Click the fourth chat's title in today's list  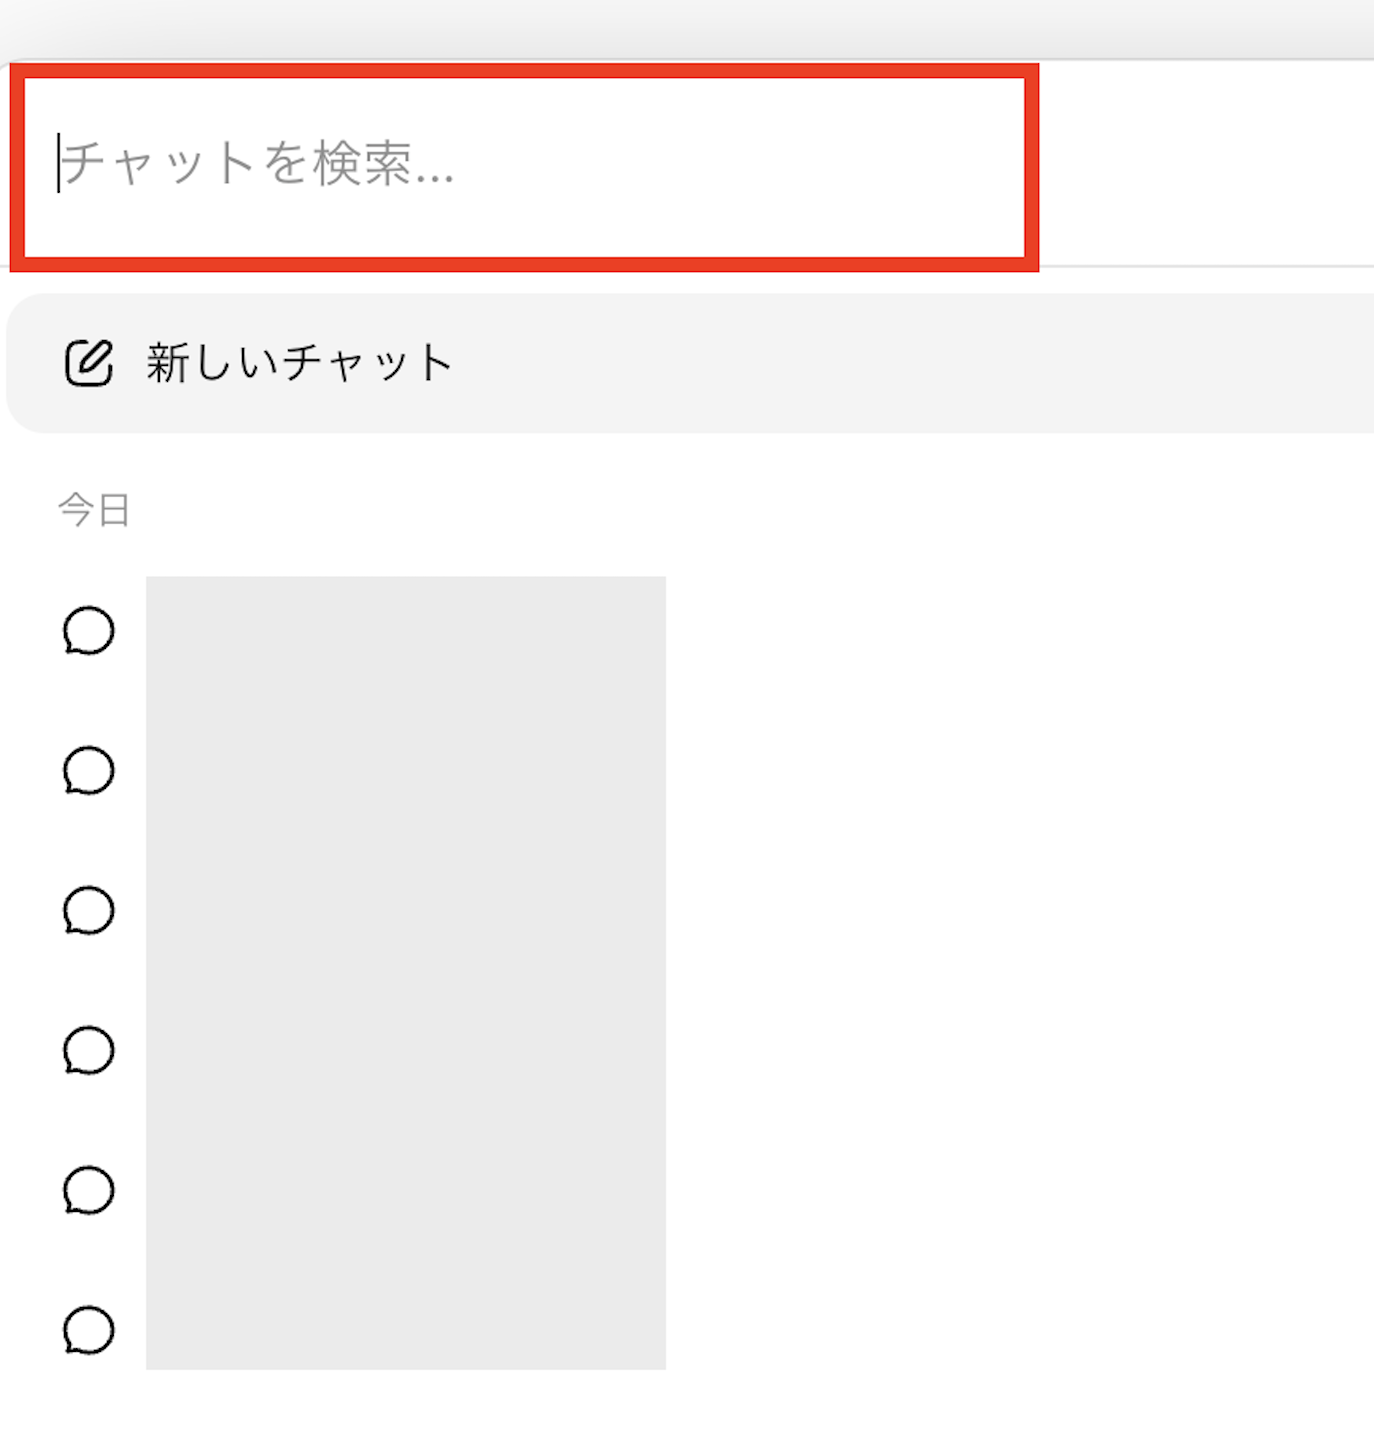405,1051
